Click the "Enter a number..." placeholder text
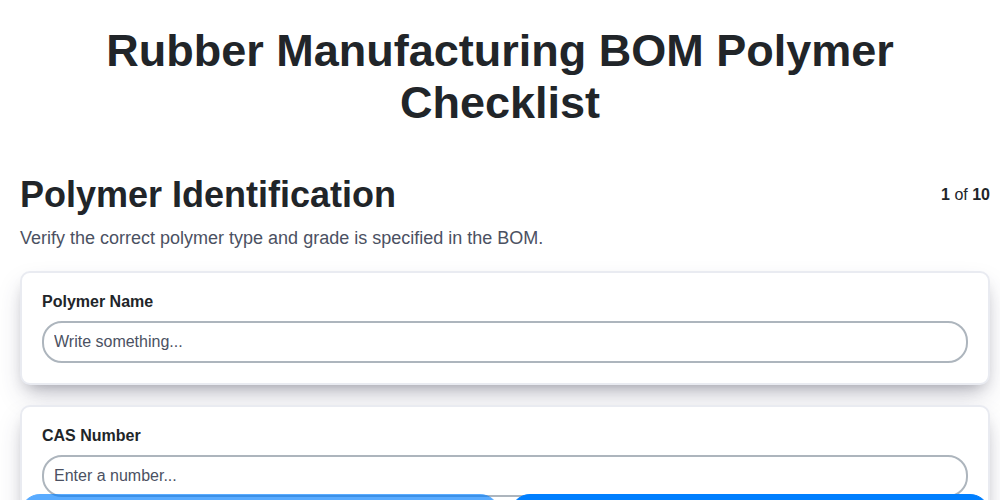This screenshot has width=1000, height=500. [115, 476]
